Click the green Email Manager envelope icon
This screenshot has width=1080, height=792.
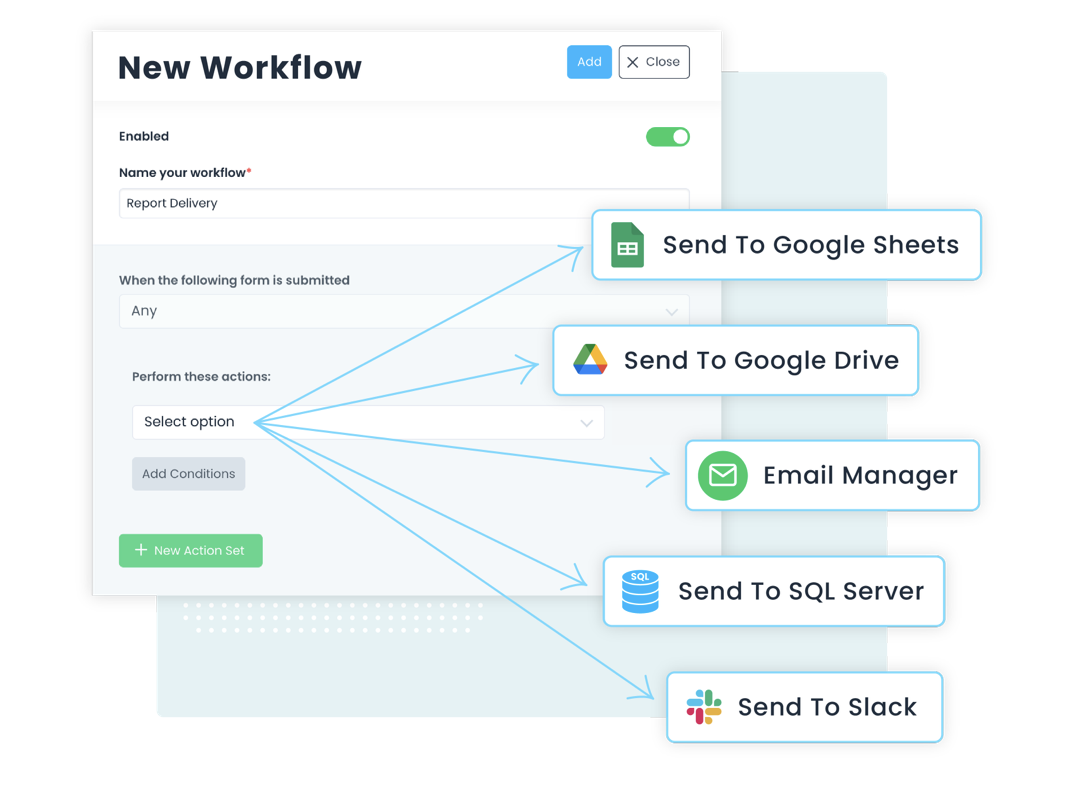pyautogui.click(x=722, y=475)
